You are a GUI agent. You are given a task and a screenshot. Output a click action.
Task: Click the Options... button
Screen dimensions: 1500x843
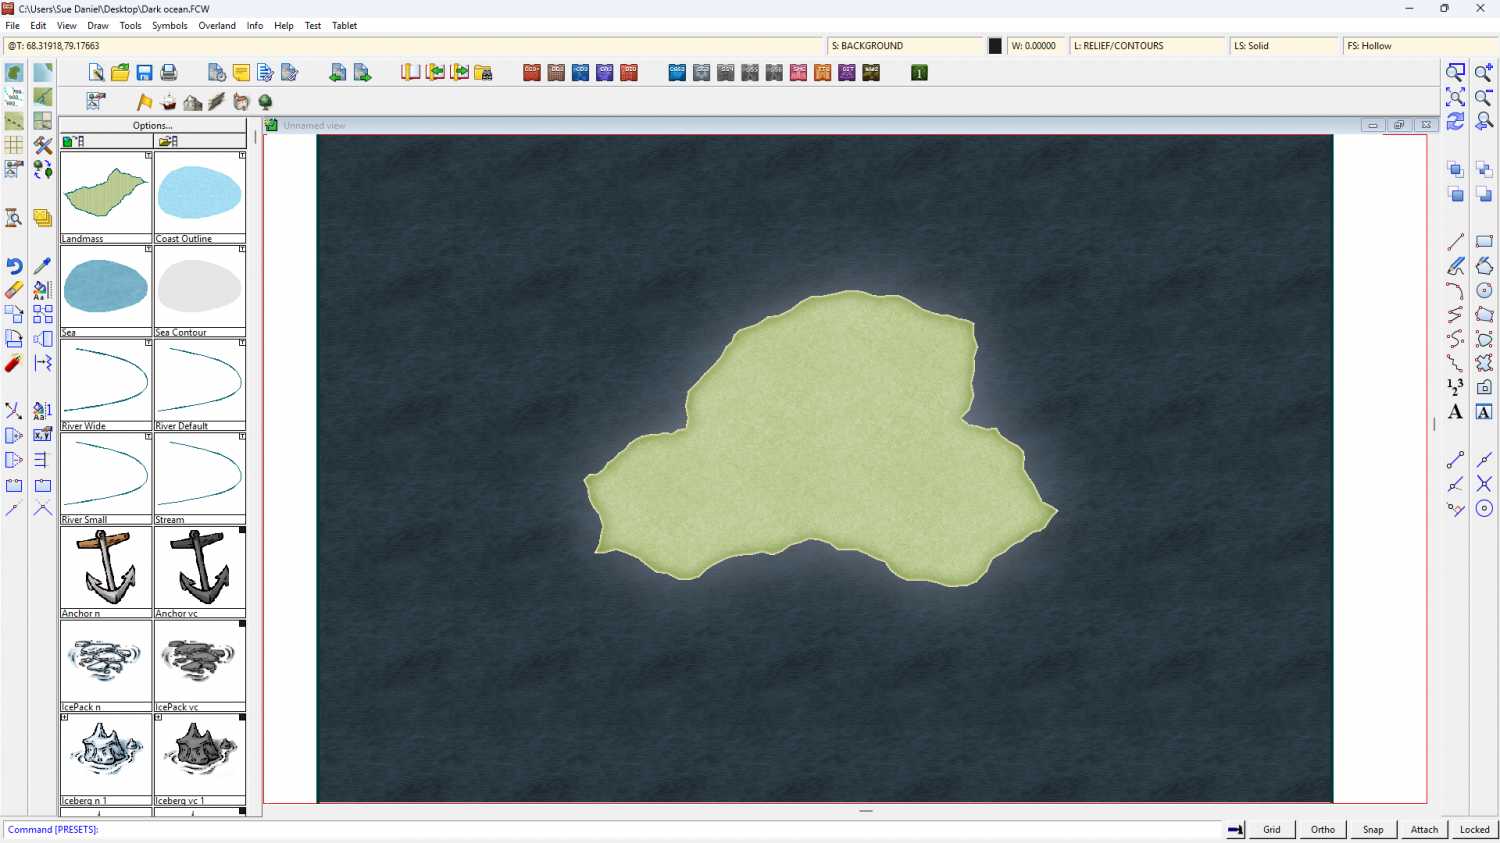[x=153, y=126]
